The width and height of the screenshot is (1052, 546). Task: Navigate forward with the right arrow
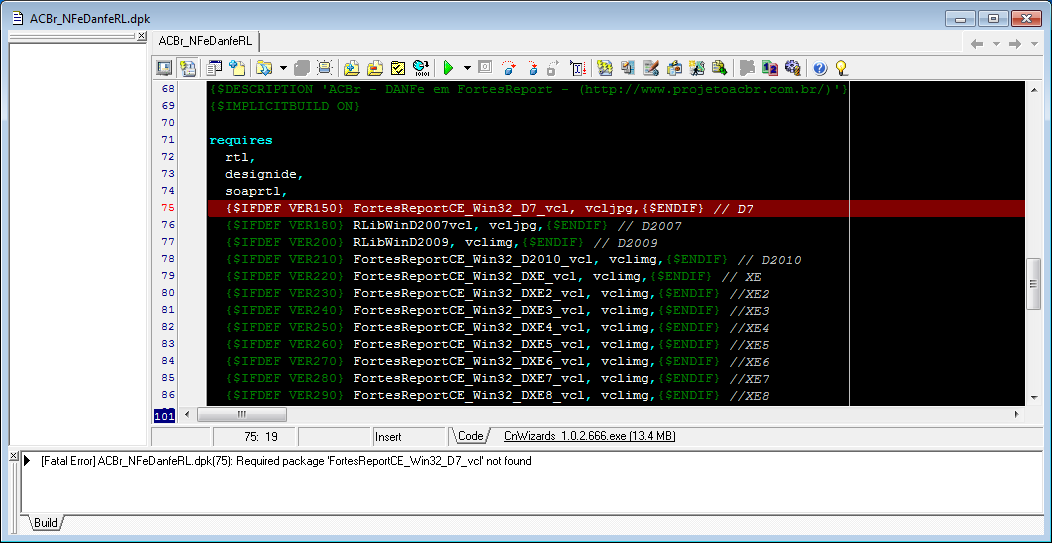pyautogui.click(x=1015, y=44)
